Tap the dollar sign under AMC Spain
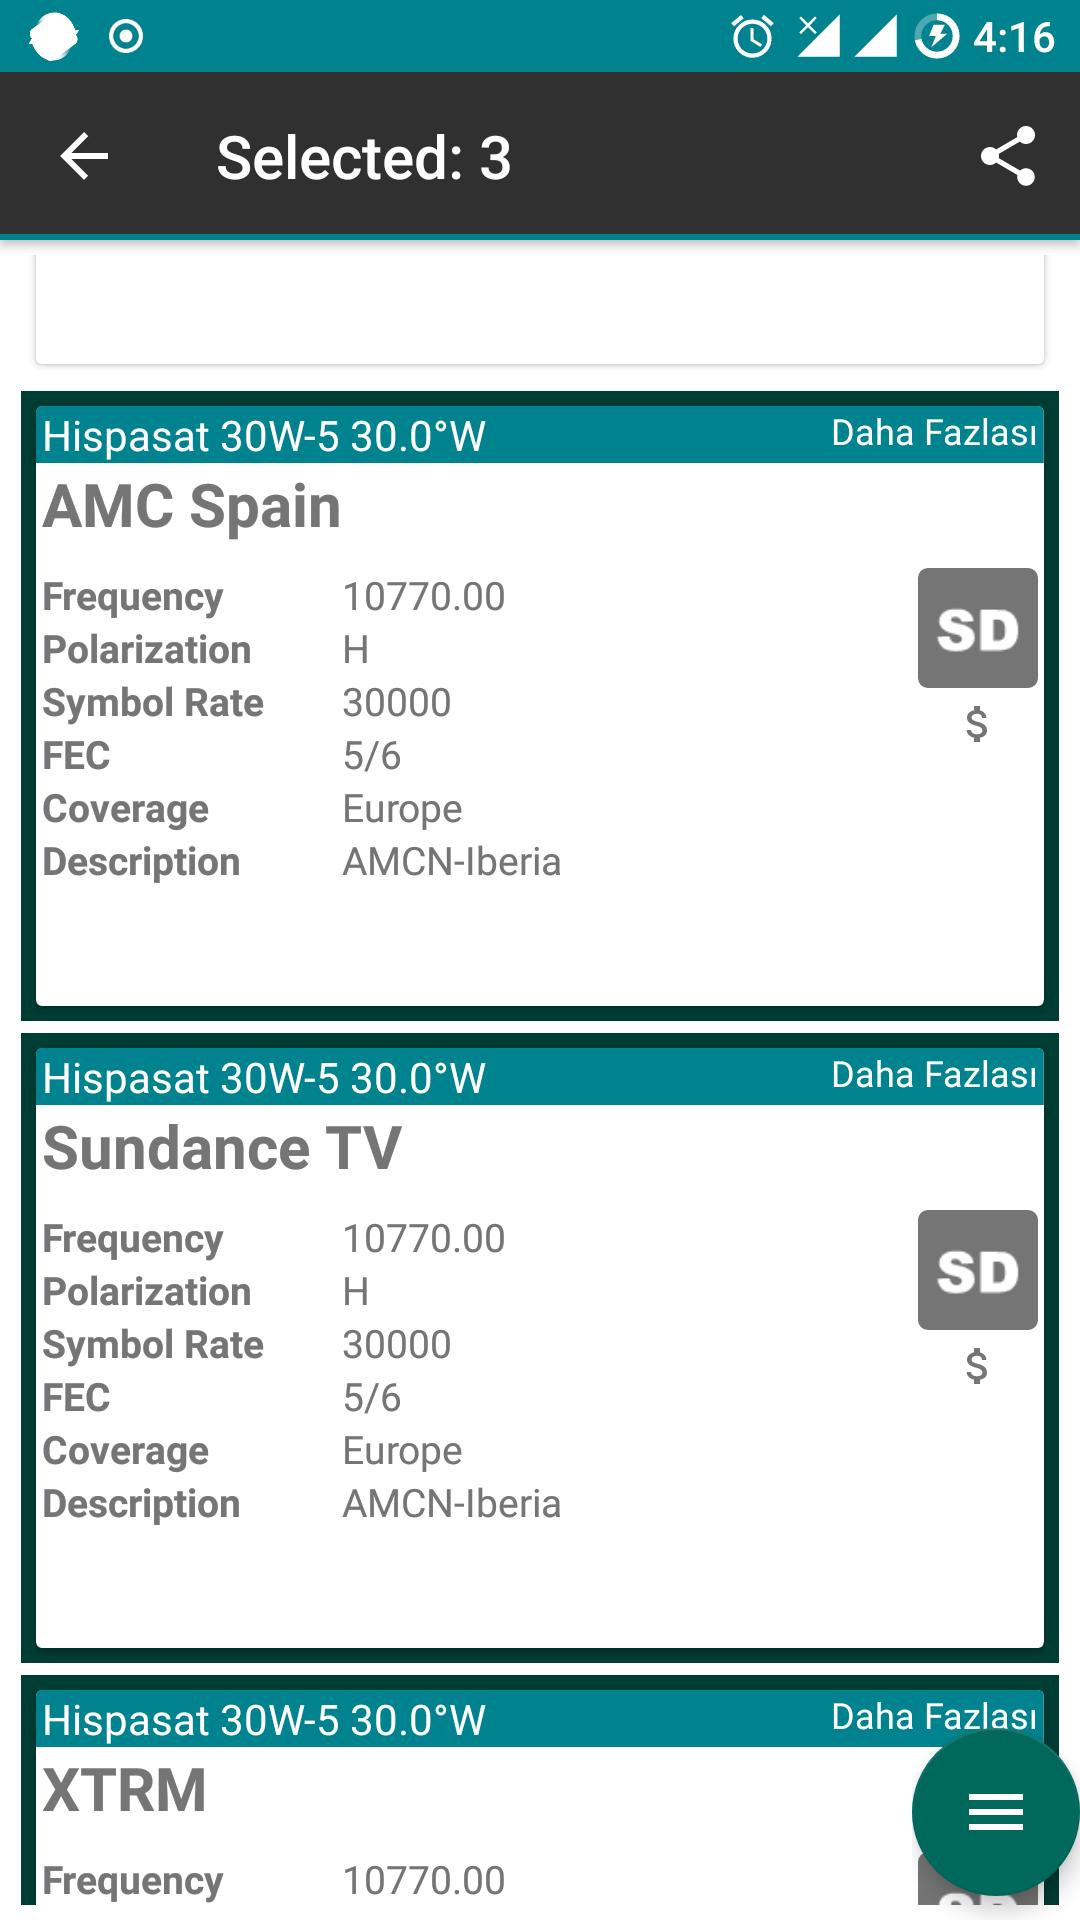This screenshot has width=1080, height=1920. [x=977, y=724]
